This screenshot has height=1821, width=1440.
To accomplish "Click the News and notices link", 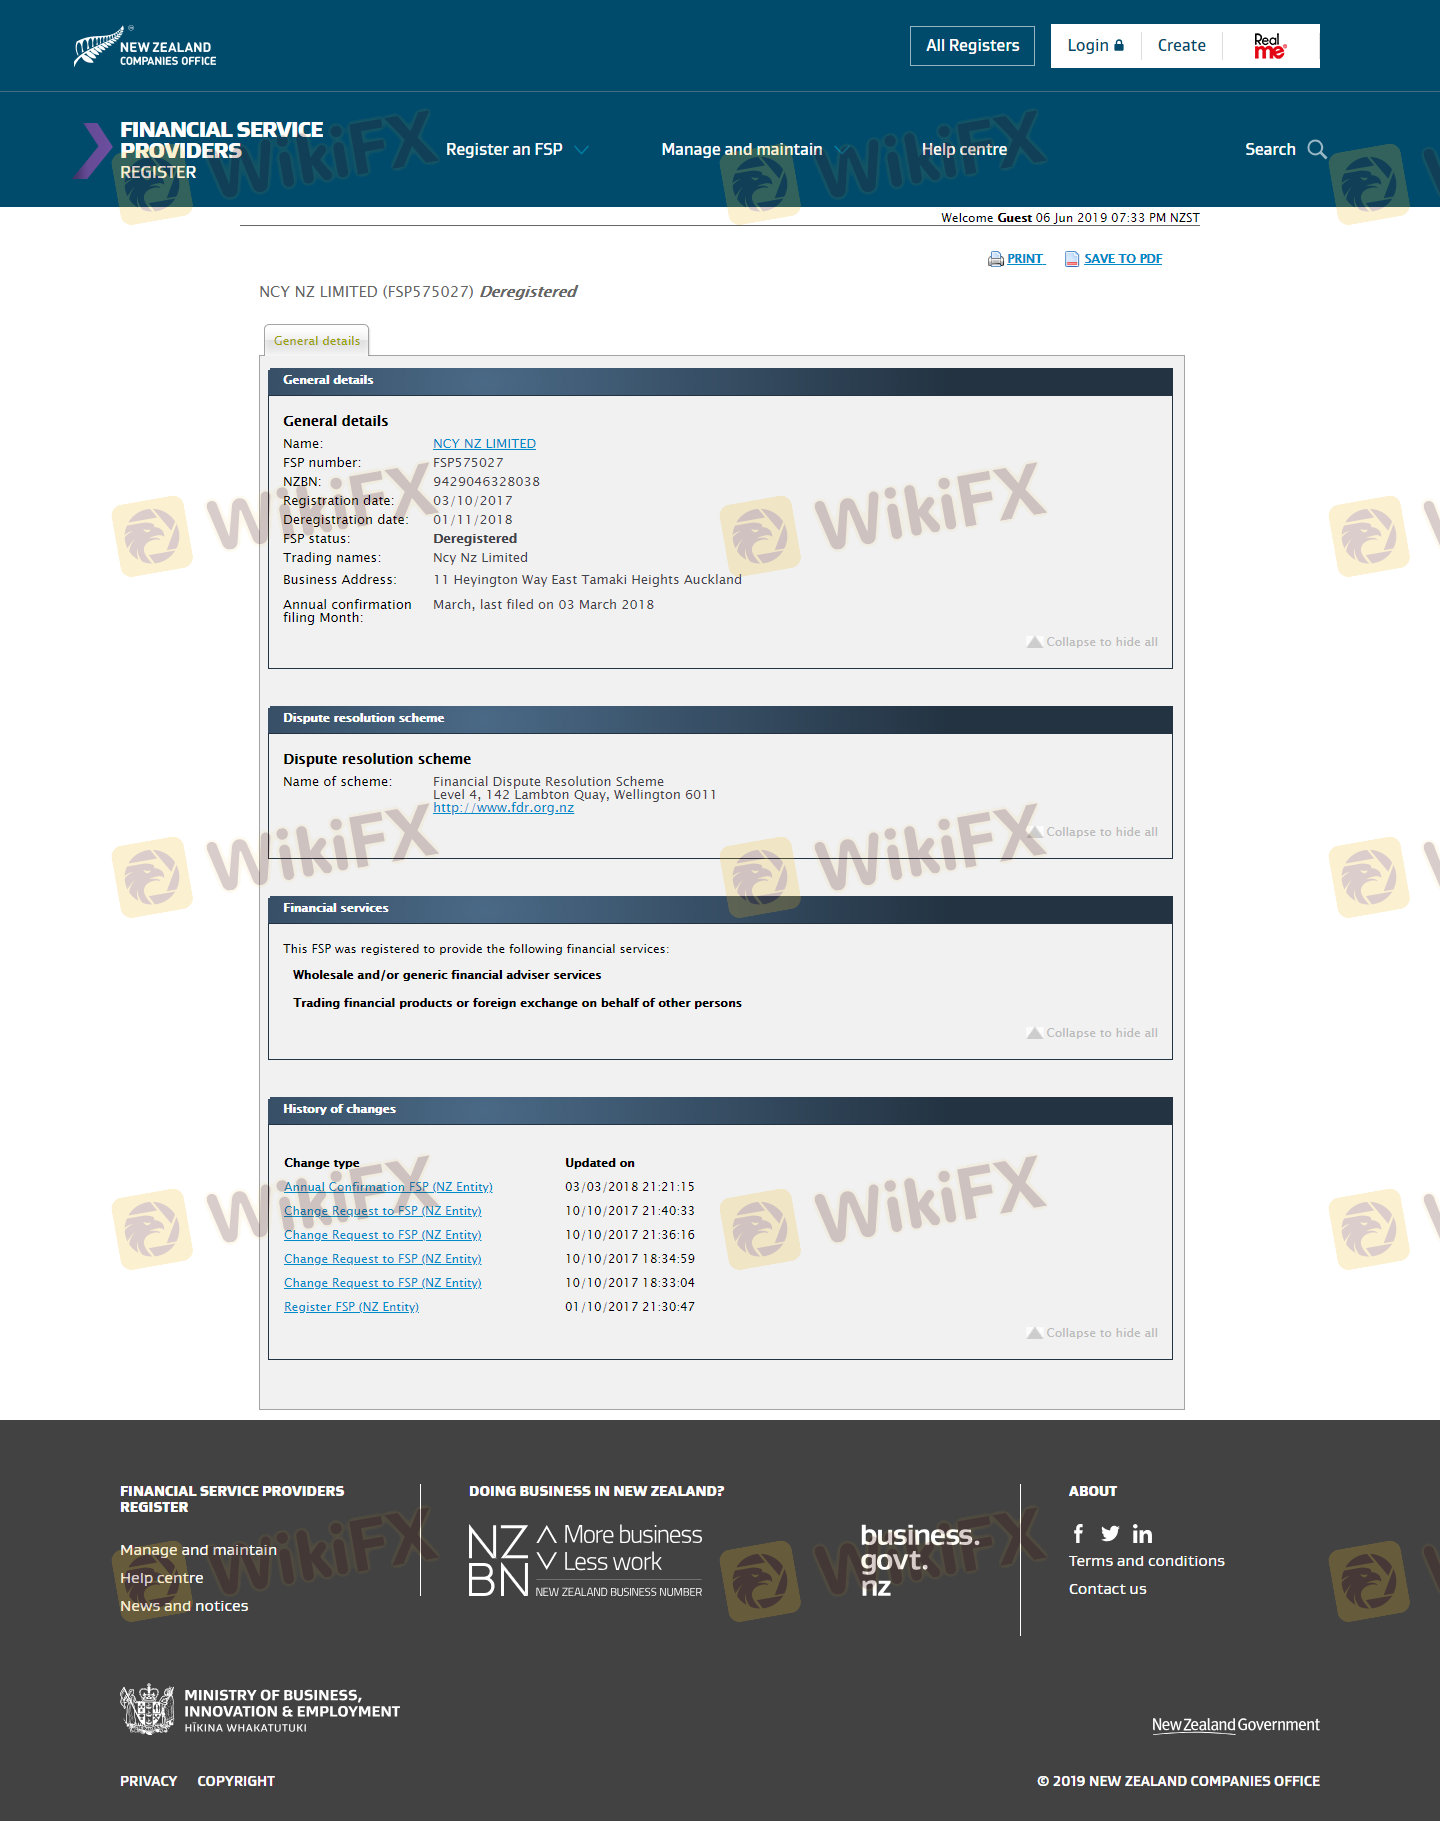I will 184,1606.
